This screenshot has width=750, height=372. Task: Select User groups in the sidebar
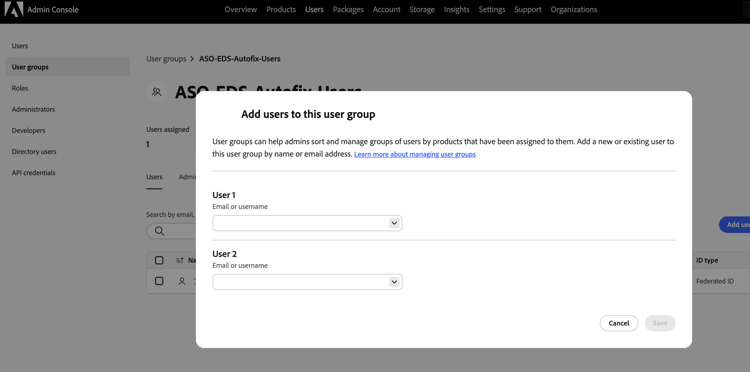pos(67,67)
